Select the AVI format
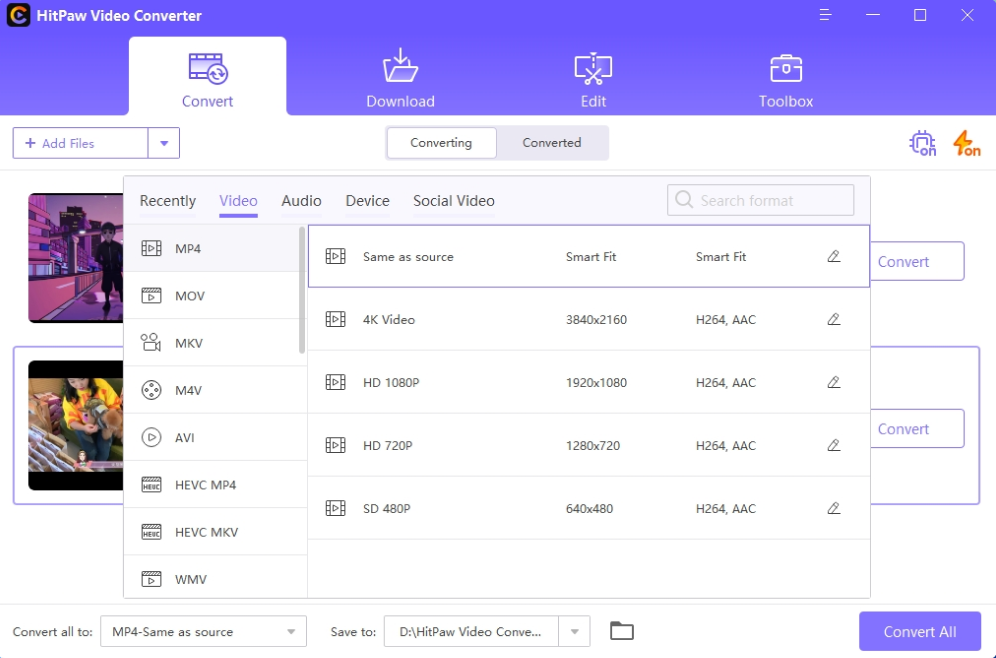Image resolution: width=996 pixels, height=658 pixels. 215,437
